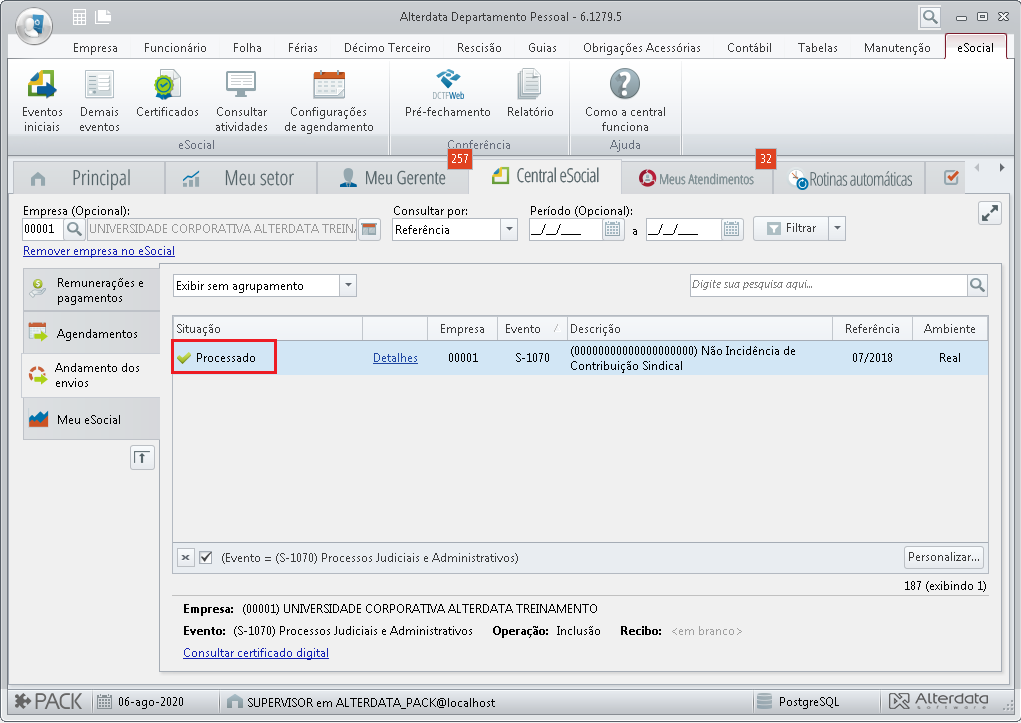1021x723 pixels.
Task: Select Remunerações e pagamentos side item
Action: coord(91,290)
